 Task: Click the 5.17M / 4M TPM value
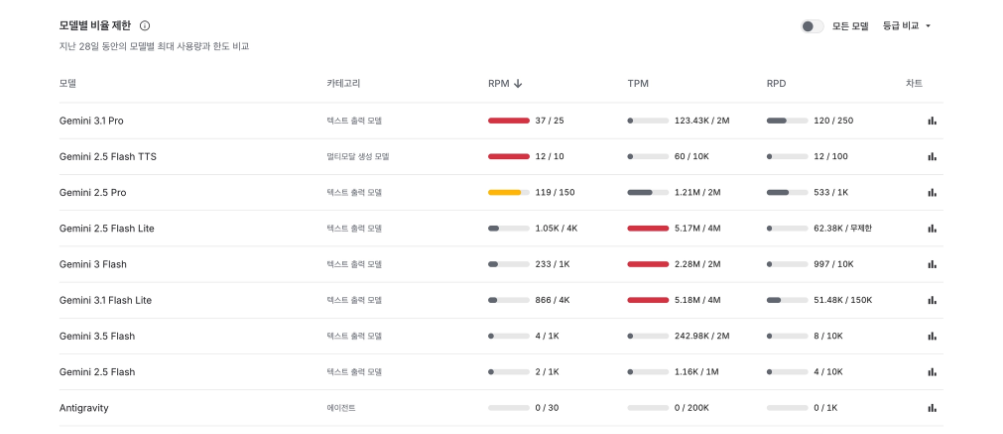[x=697, y=228]
